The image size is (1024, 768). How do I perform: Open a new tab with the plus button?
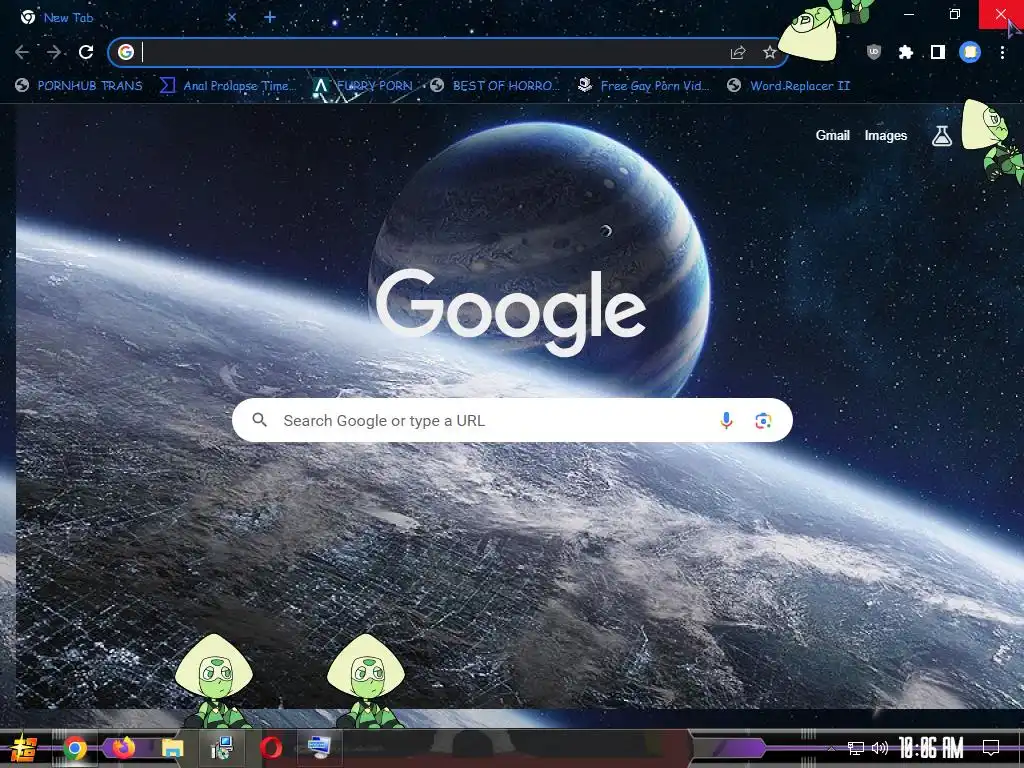click(270, 18)
